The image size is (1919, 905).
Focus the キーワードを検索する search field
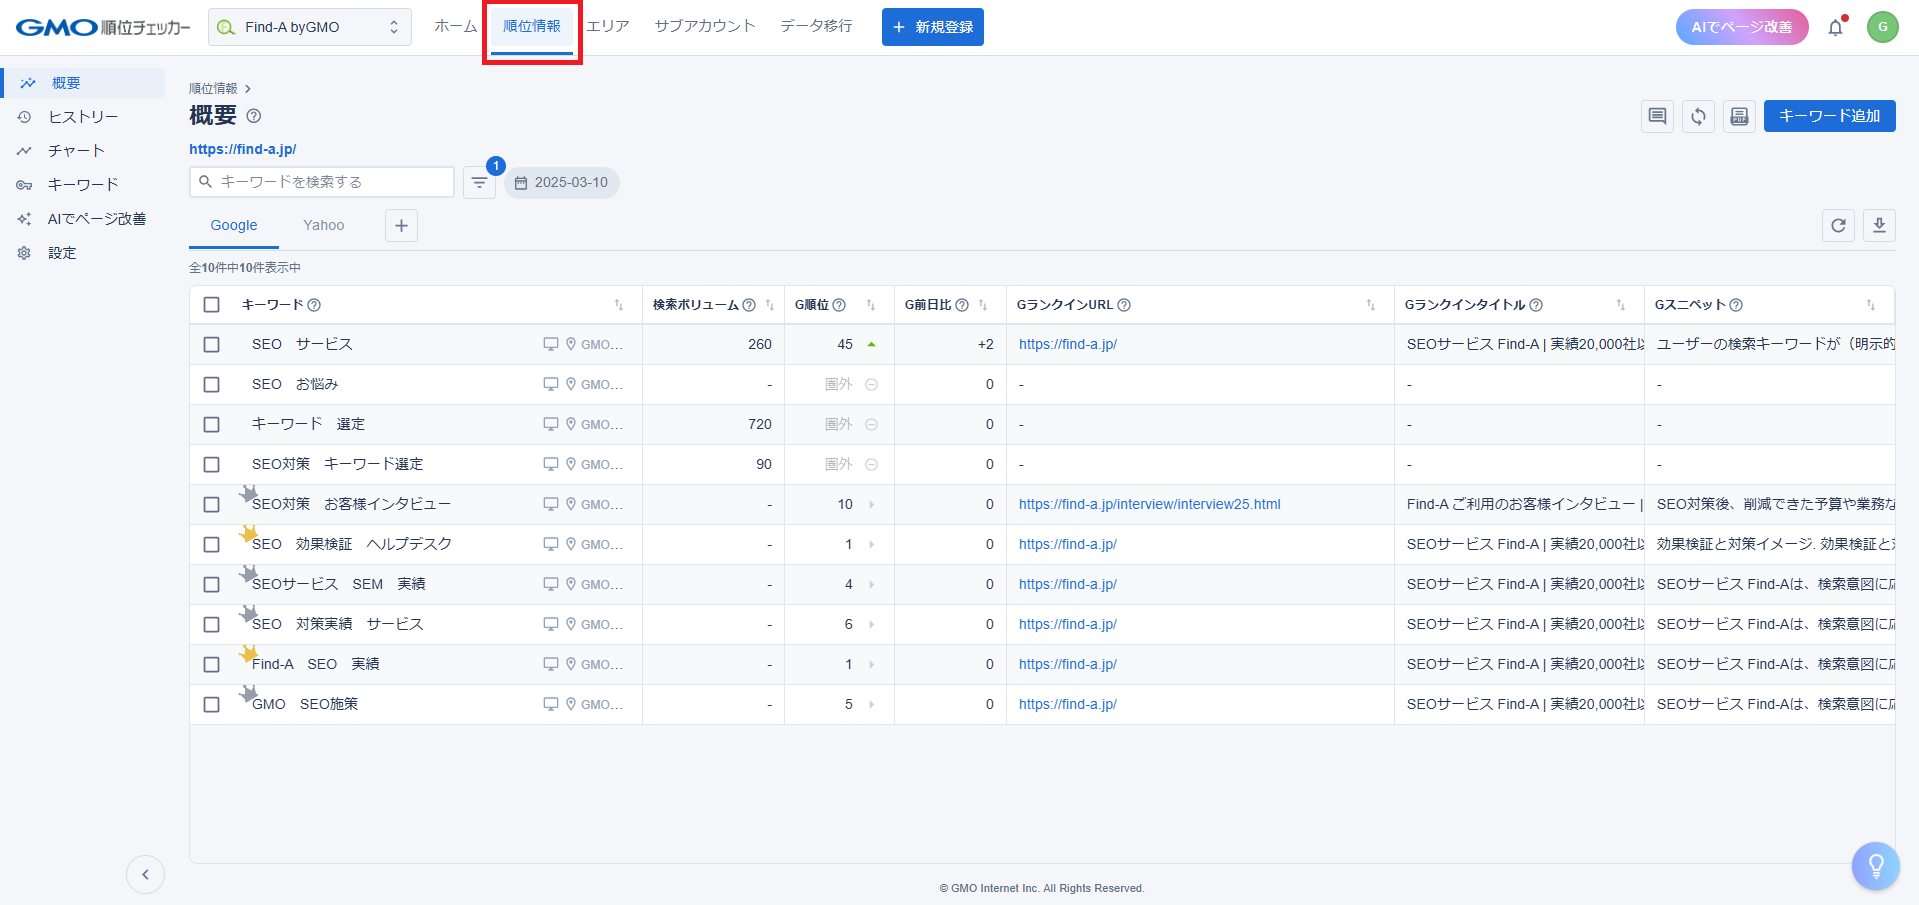(x=322, y=182)
